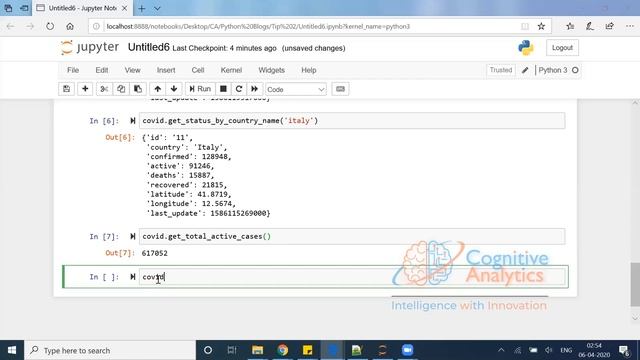Viewport: 640px width, 360px height.
Task: Interrupt the kernel with the stop icon
Action: click(x=223, y=89)
